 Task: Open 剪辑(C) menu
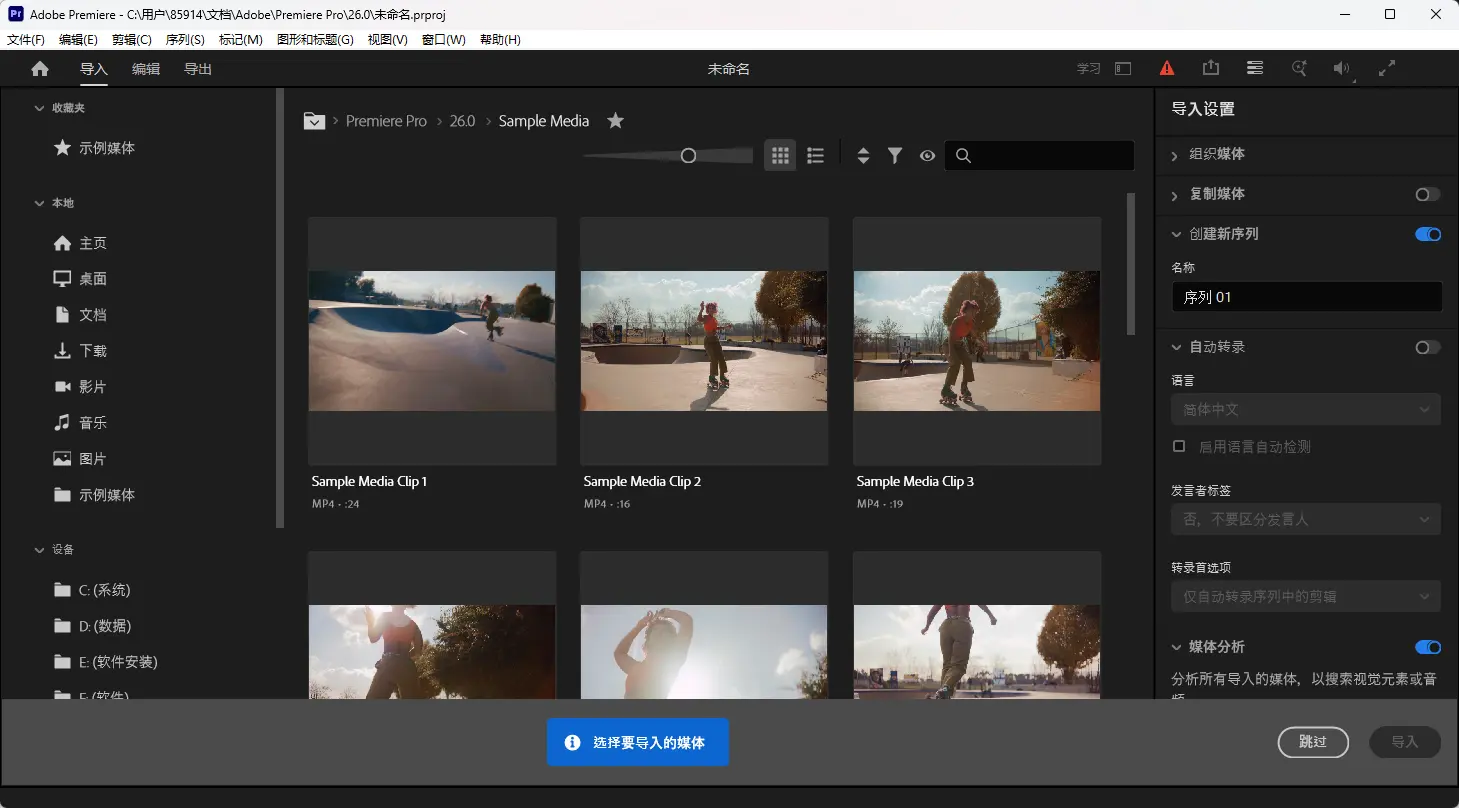tap(132, 40)
